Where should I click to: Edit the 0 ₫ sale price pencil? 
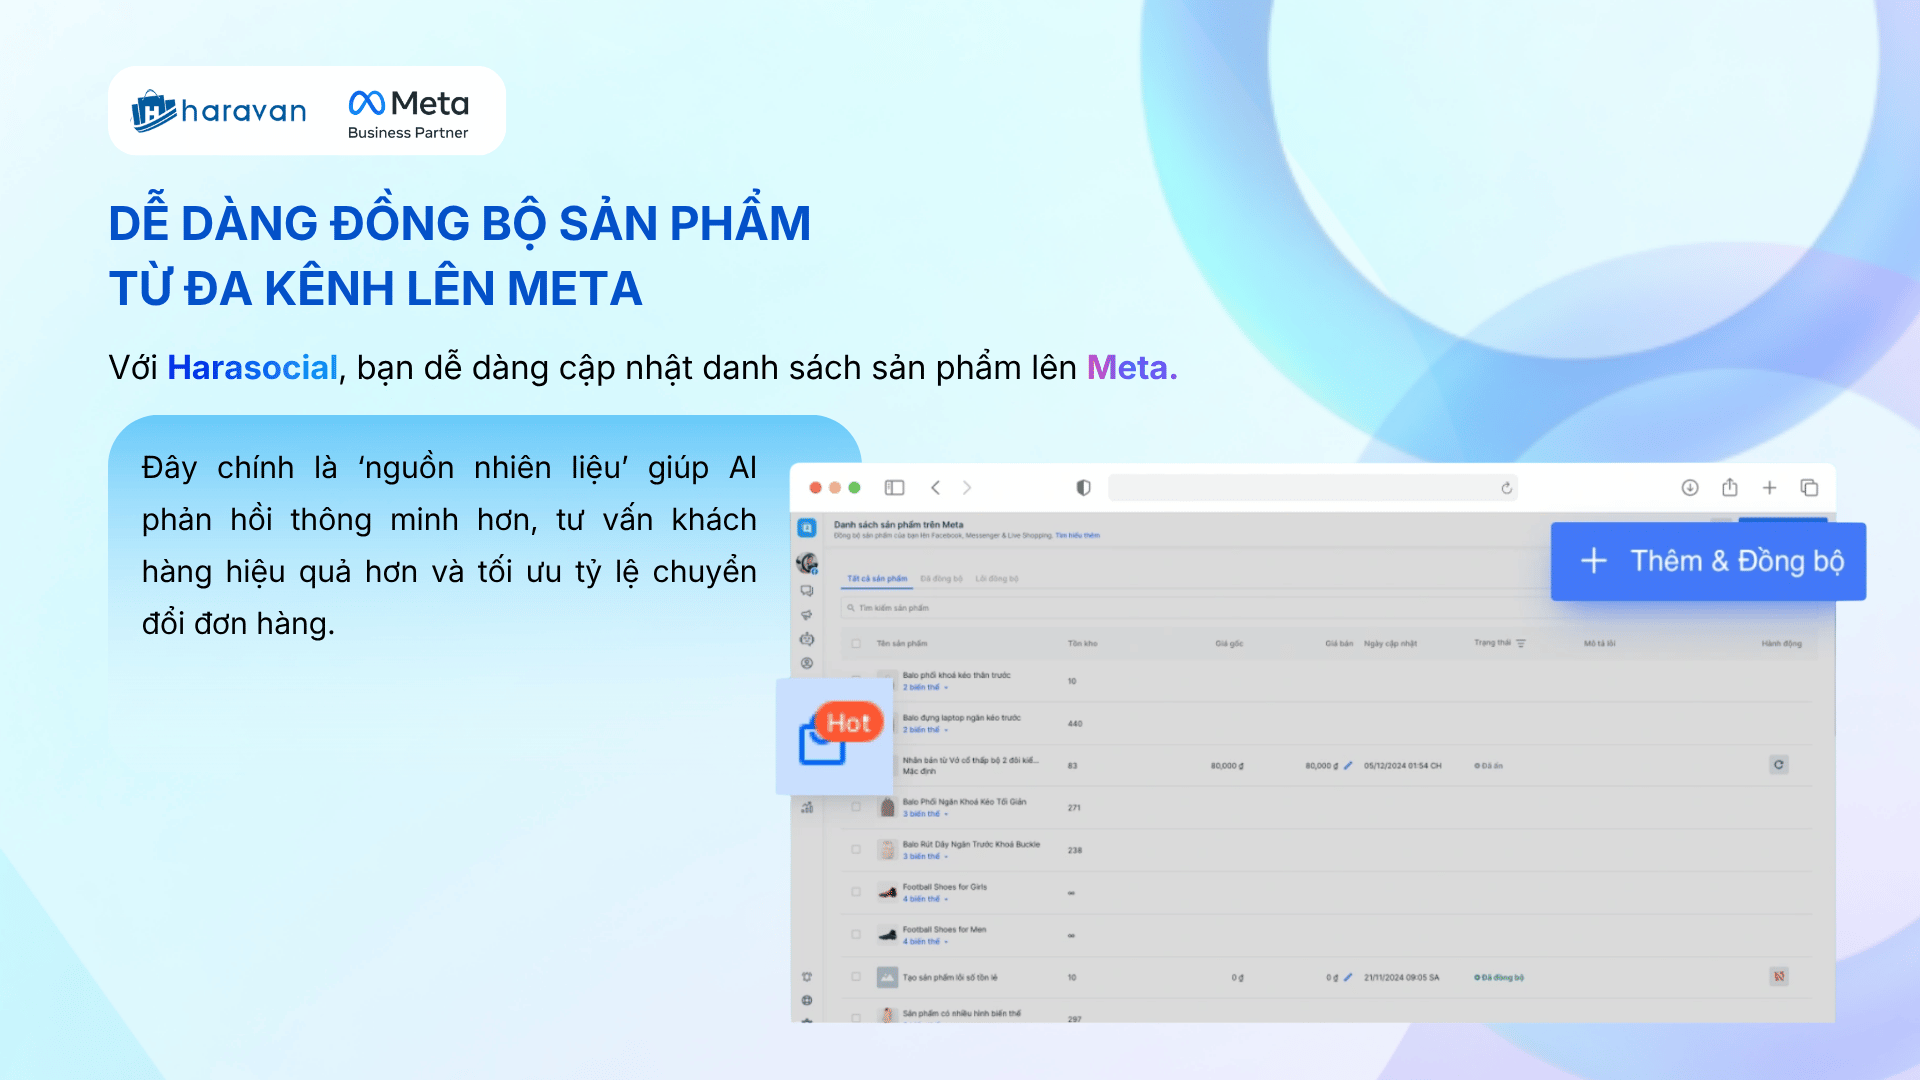(x=1348, y=977)
